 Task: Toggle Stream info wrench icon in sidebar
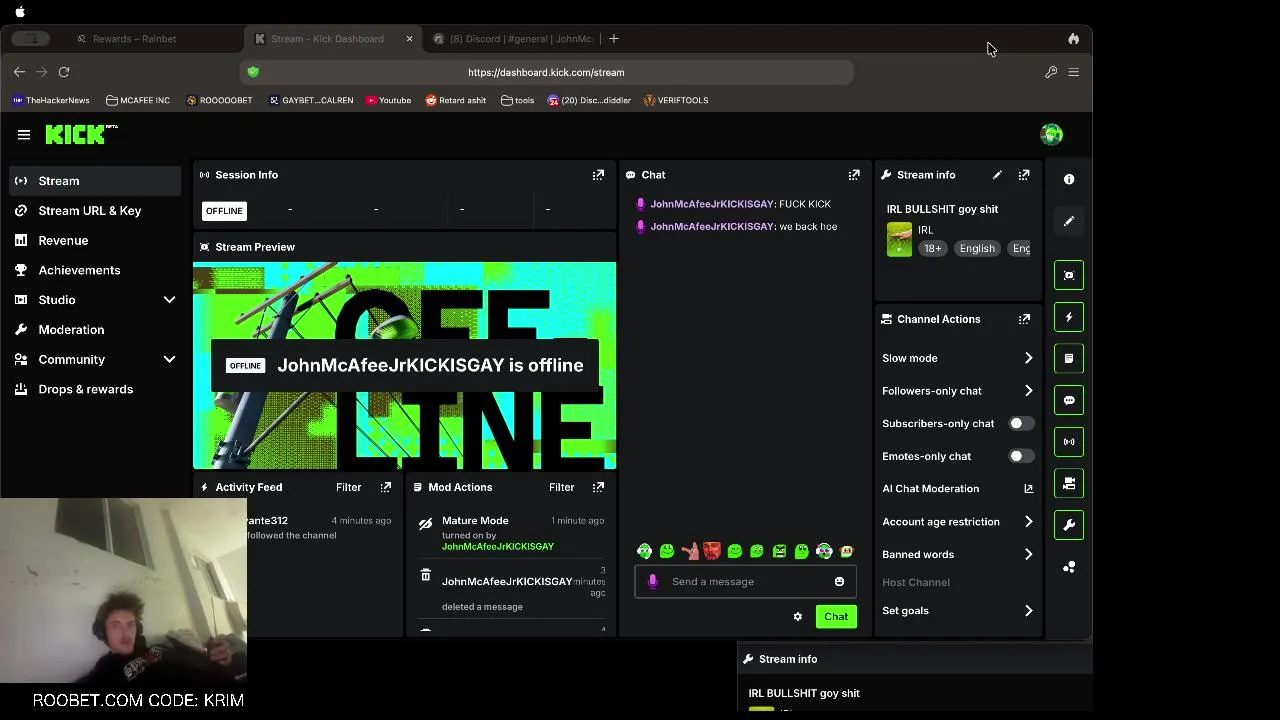click(1069, 525)
